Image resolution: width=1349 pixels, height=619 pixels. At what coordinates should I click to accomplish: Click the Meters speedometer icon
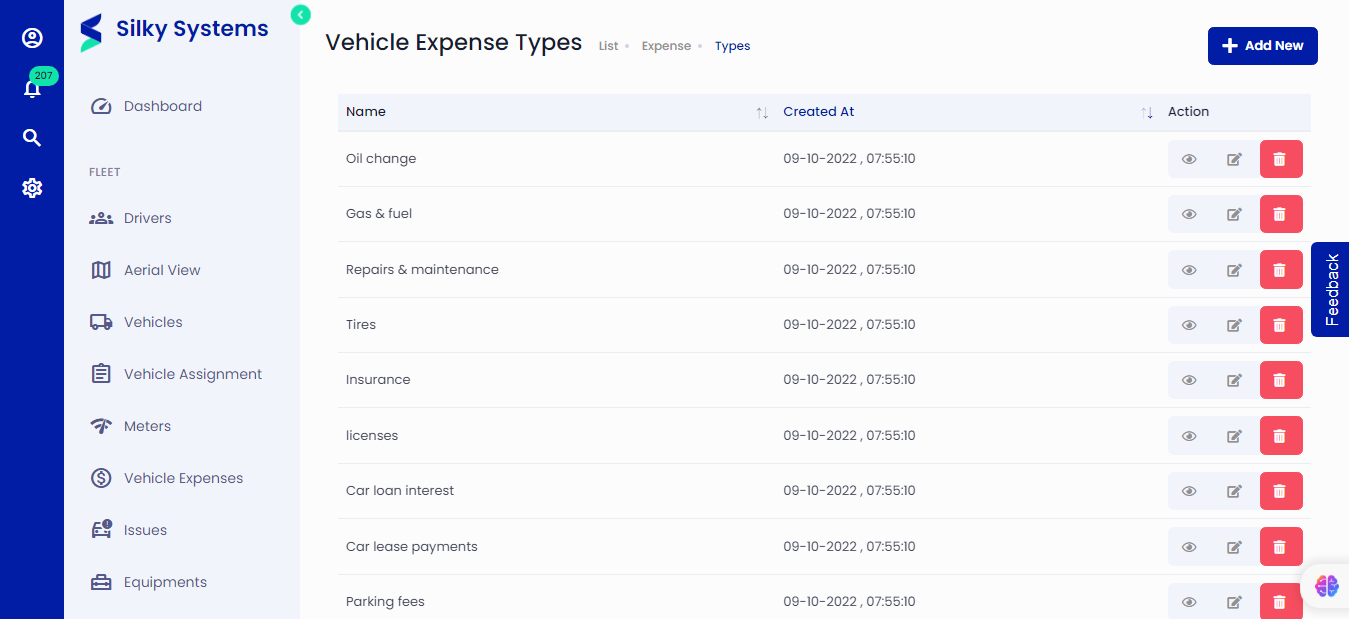tap(101, 425)
